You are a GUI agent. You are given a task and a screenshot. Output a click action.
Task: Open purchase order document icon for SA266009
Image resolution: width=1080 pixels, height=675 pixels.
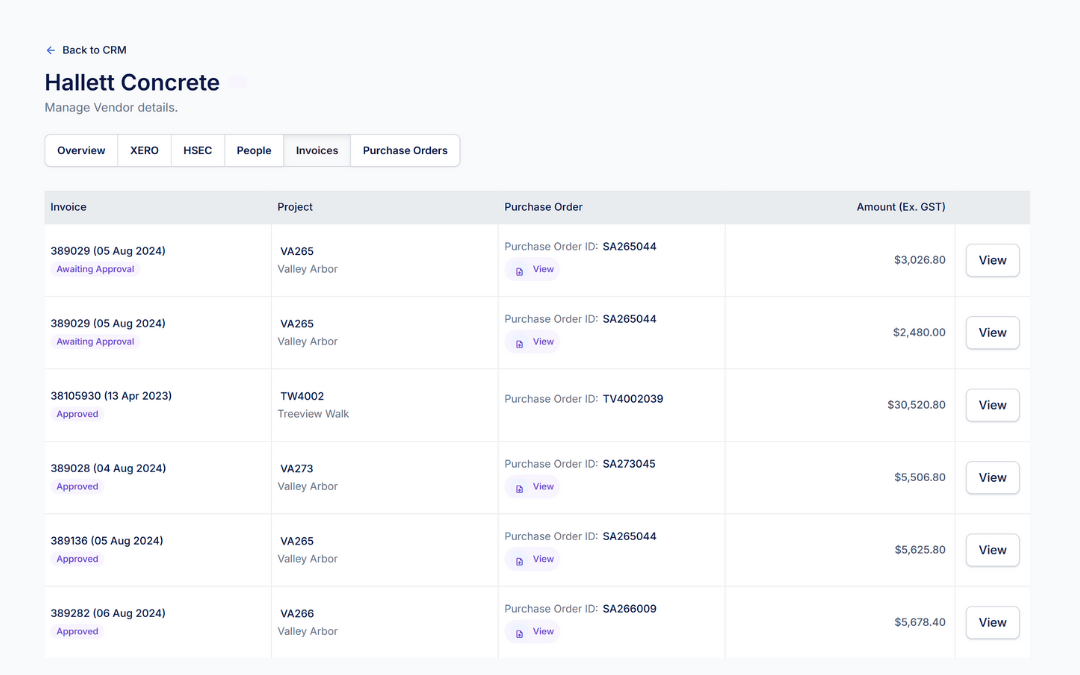(519, 633)
